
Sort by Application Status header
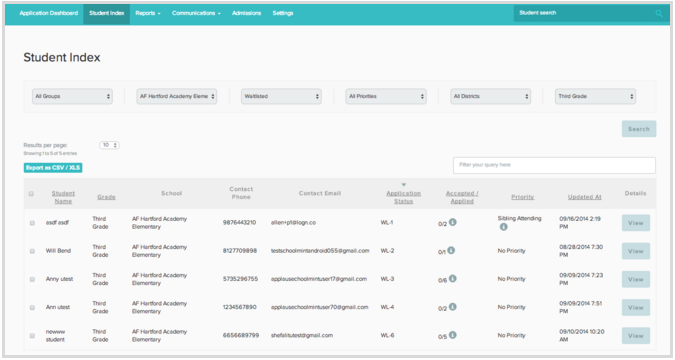point(403,197)
